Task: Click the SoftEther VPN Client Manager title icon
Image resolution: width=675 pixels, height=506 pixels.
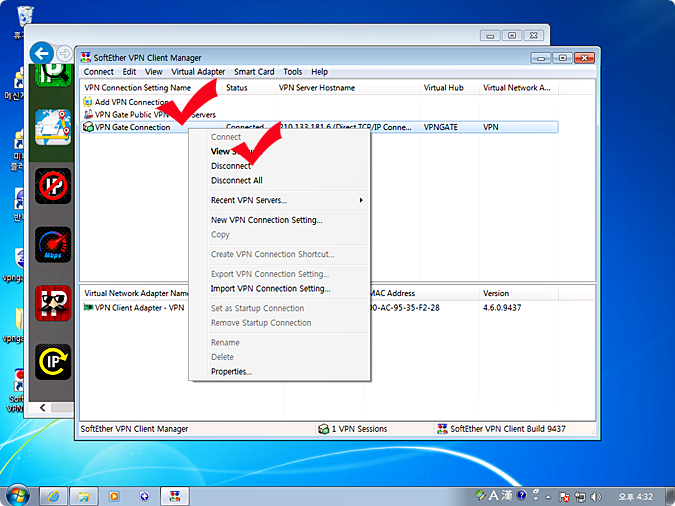Action: coord(86,57)
